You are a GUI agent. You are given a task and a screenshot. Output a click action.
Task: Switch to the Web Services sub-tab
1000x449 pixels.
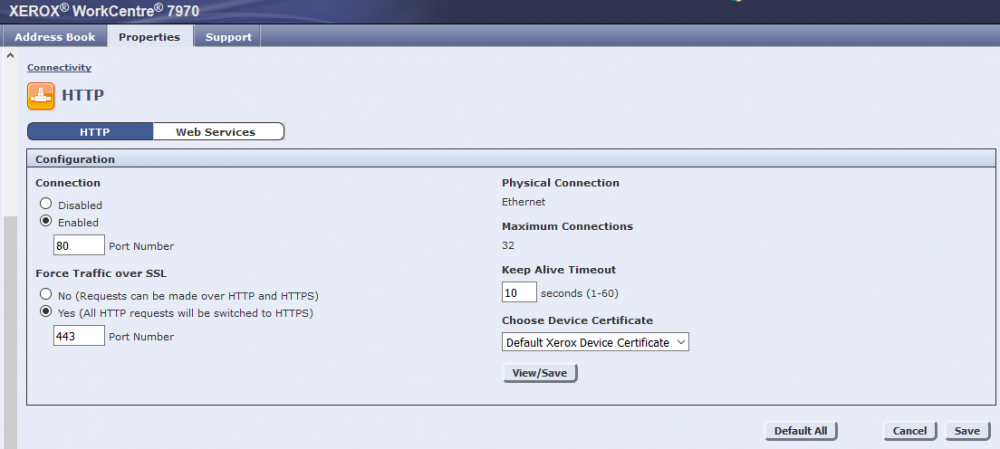(216, 132)
